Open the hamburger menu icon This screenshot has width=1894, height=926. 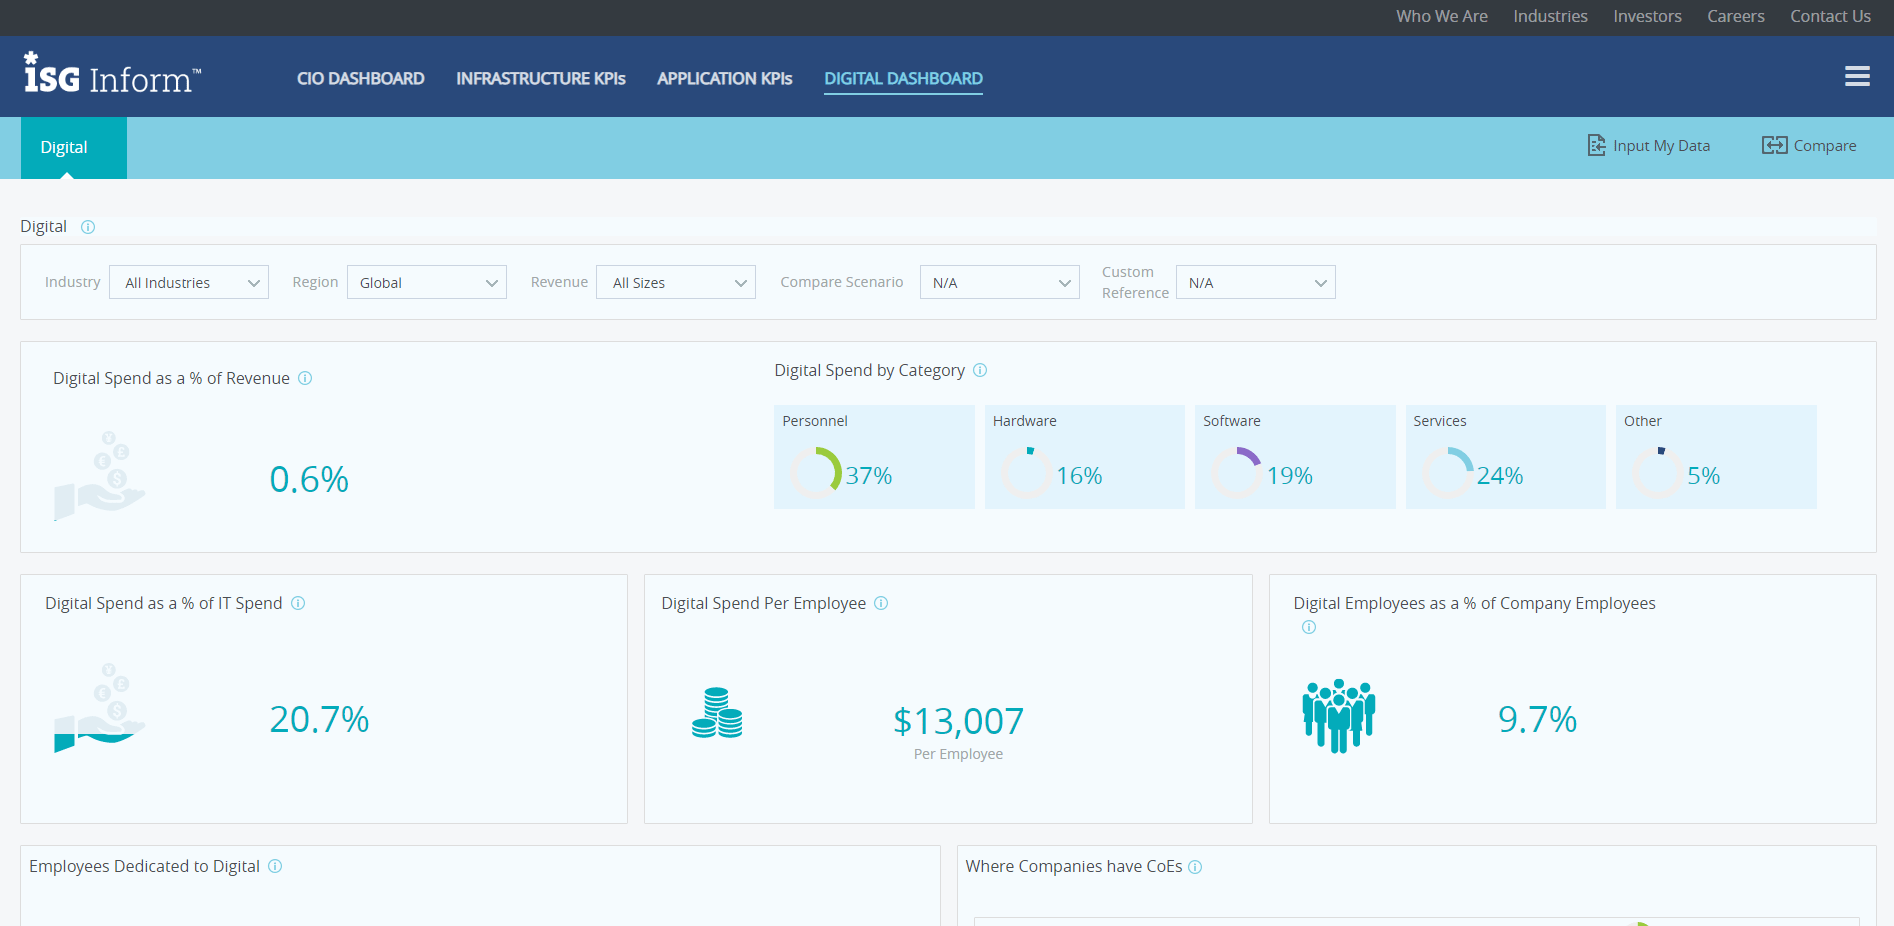tap(1857, 77)
